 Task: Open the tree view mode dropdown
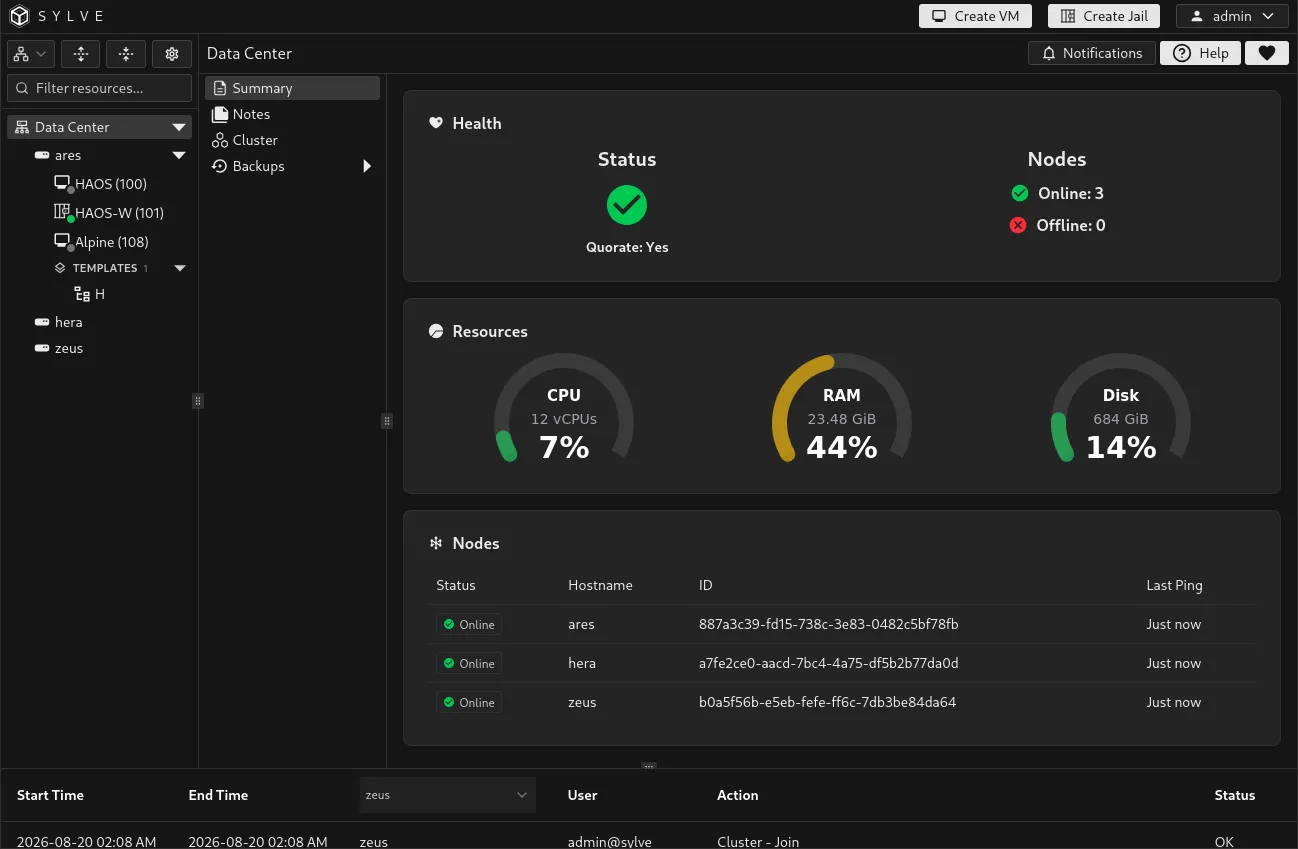click(31, 54)
